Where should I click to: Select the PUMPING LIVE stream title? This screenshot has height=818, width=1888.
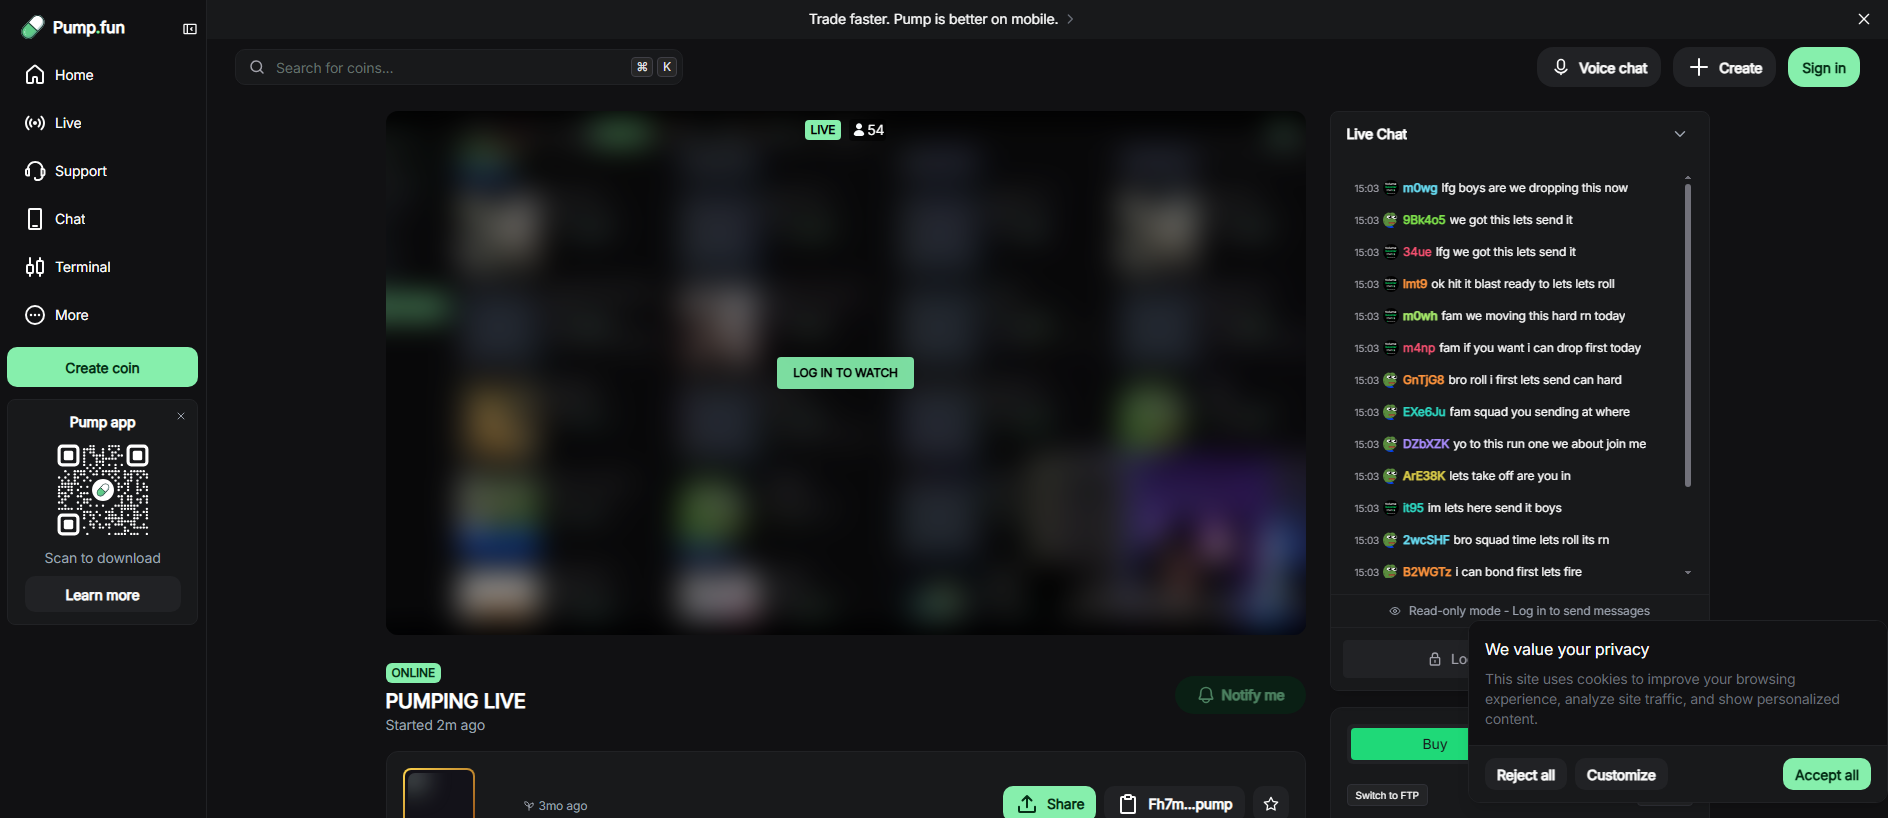coord(456,701)
